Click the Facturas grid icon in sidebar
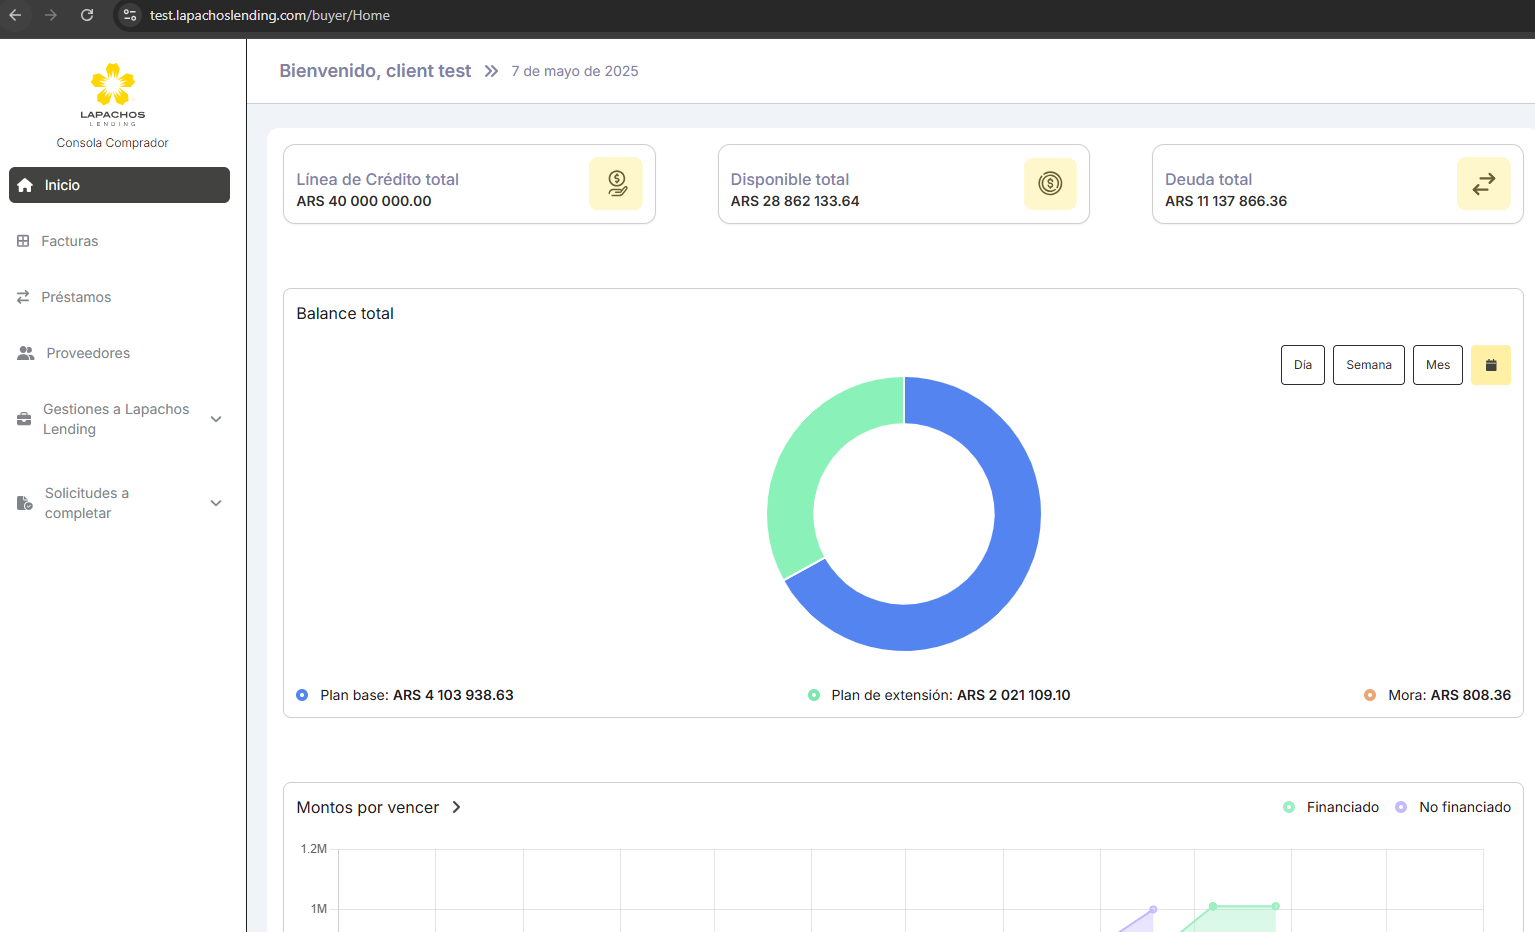 (x=23, y=241)
